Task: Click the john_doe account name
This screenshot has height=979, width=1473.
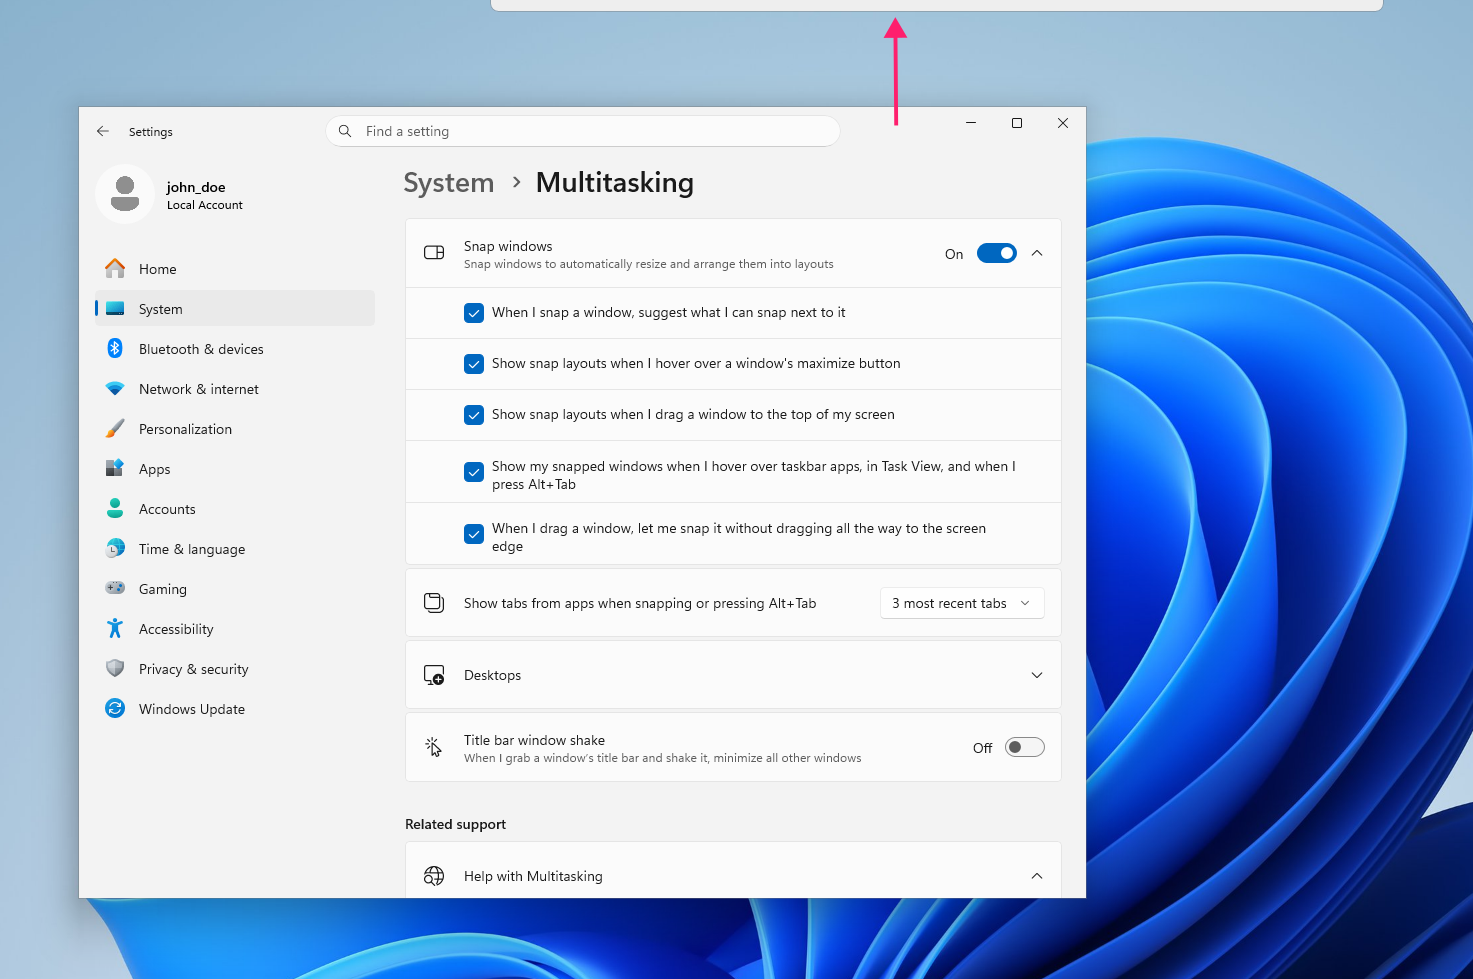Action: pos(196,187)
